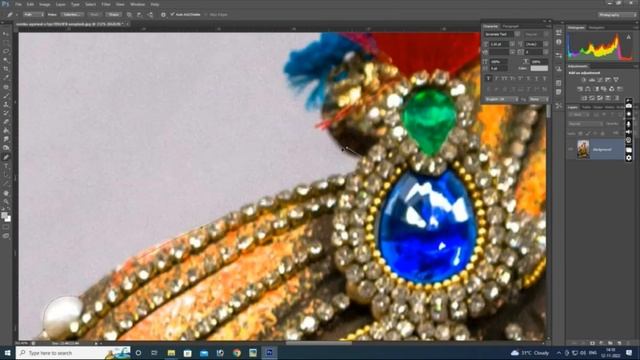This screenshot has width=640, height=360.
Task: Toggle All Caps in Character panel
Action: 504,78
